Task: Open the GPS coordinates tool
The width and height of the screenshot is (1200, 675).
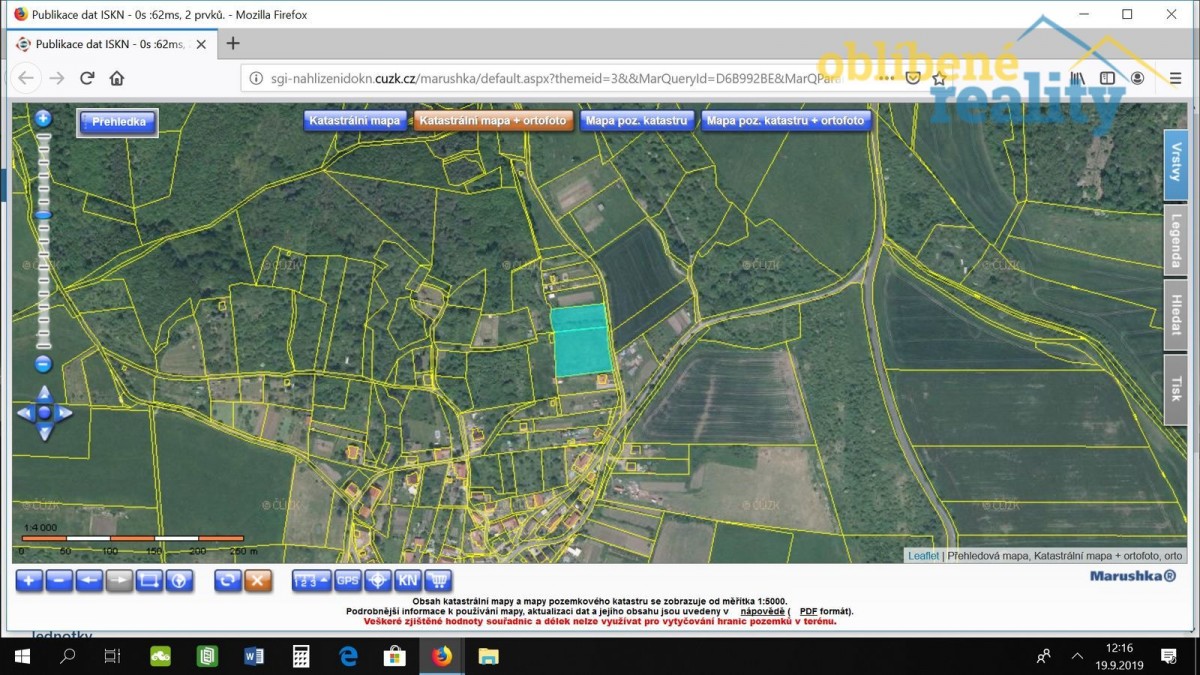Action: click(347, 580)
